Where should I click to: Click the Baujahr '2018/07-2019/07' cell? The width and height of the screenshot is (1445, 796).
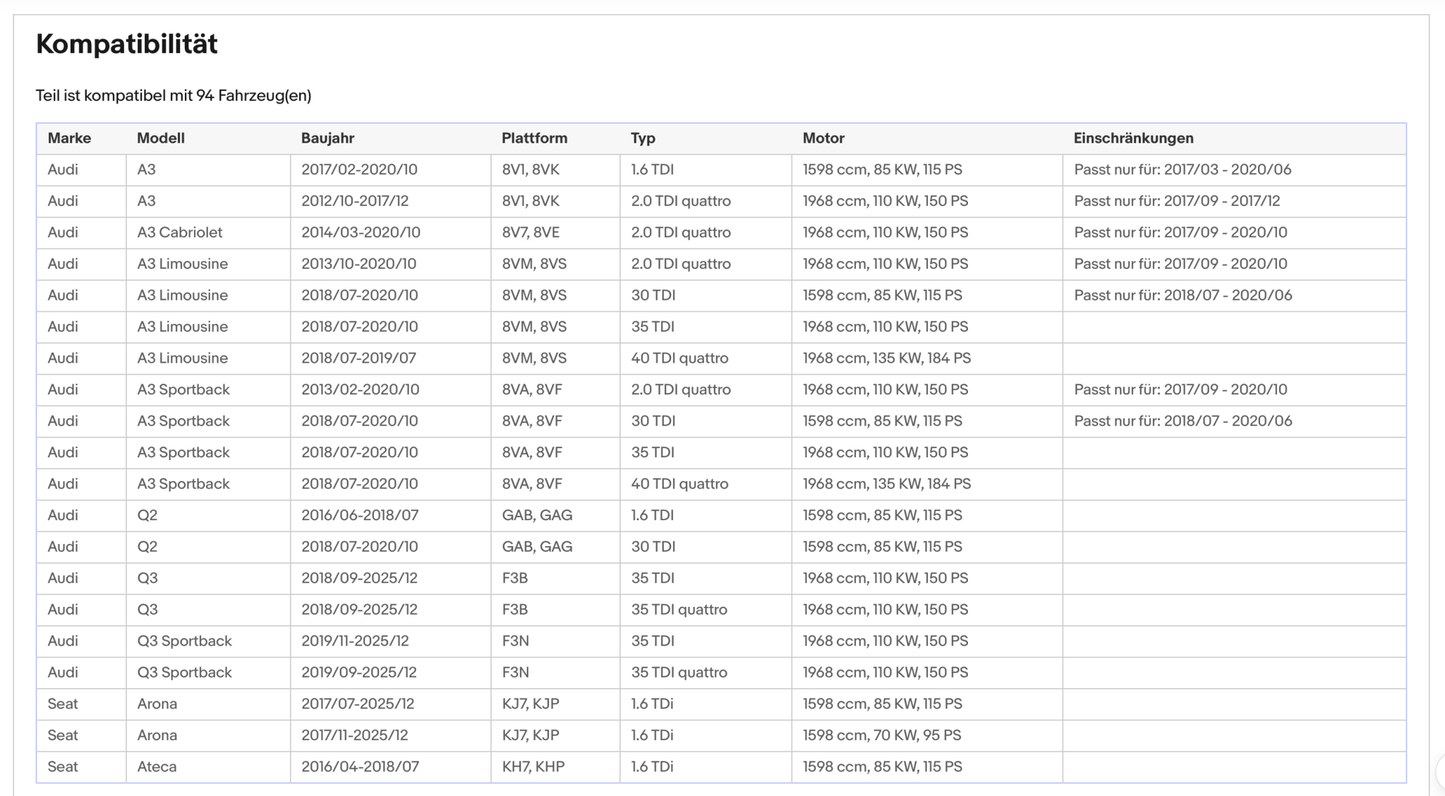[x=390, y=358]
